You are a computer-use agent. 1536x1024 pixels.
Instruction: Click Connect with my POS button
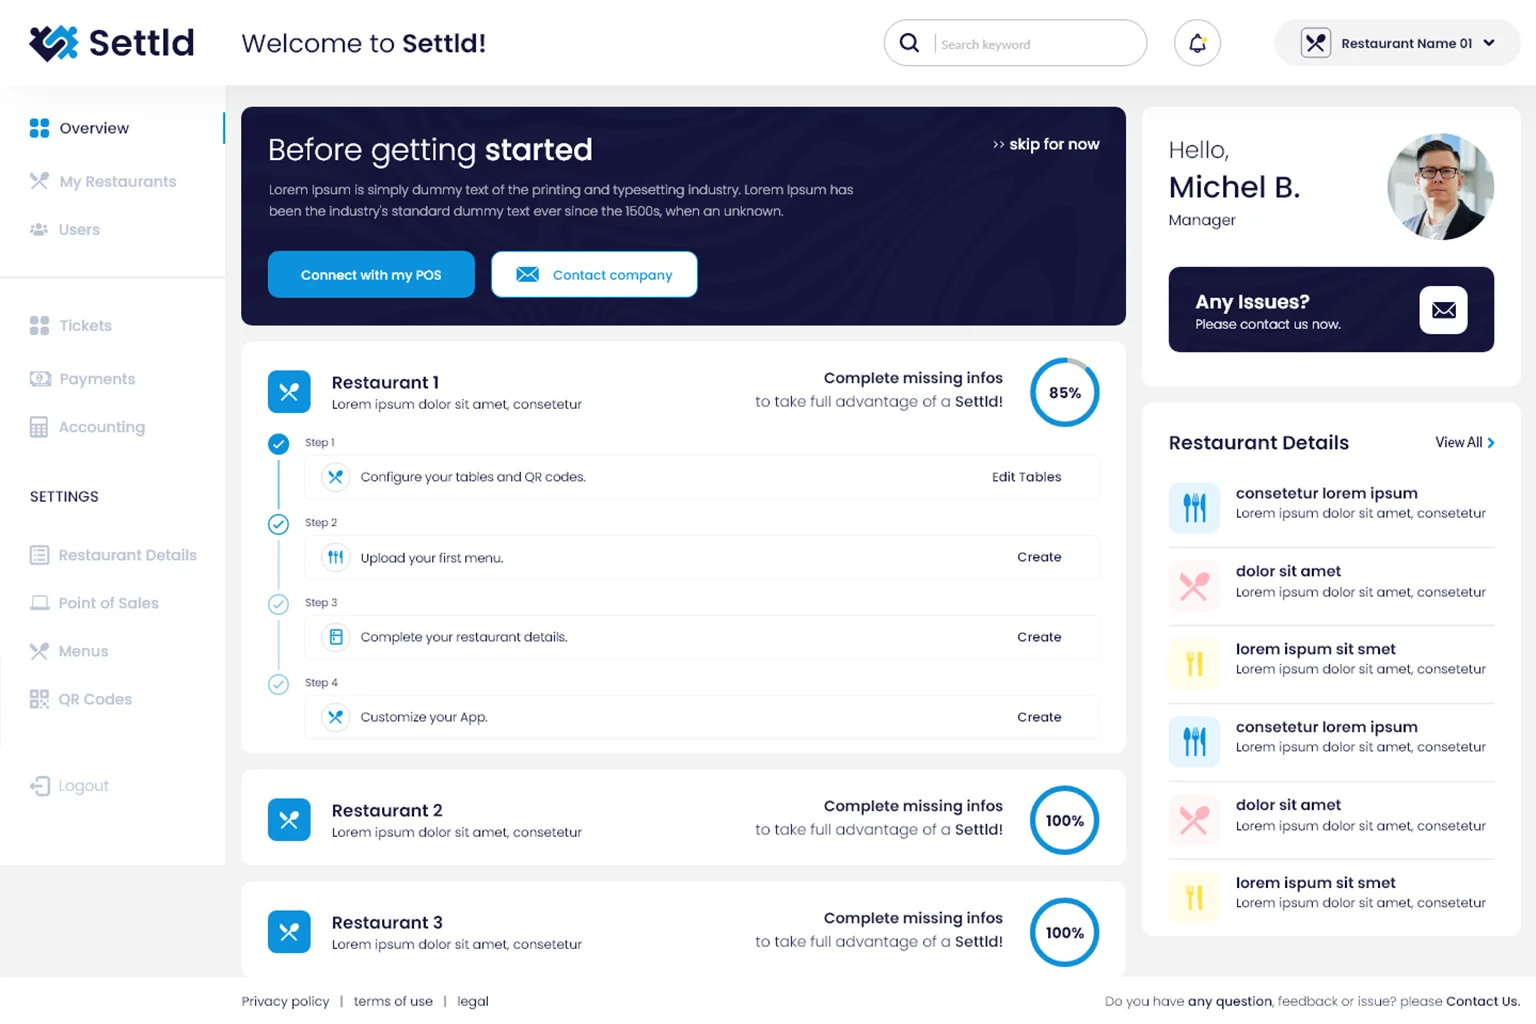click(371, 274)
